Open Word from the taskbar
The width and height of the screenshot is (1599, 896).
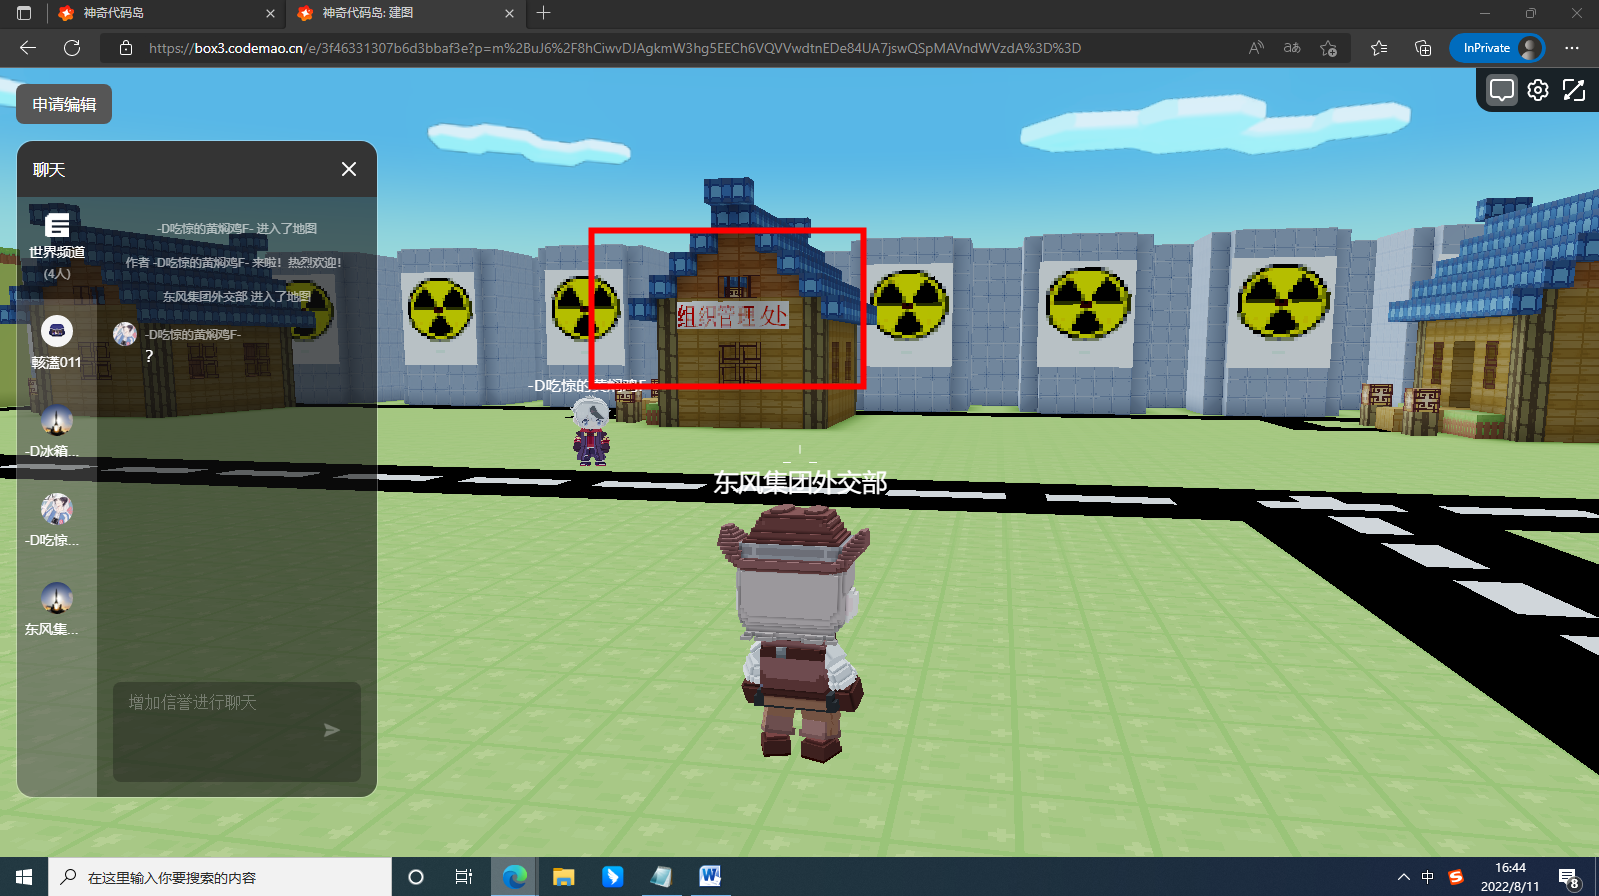(710, 877)
